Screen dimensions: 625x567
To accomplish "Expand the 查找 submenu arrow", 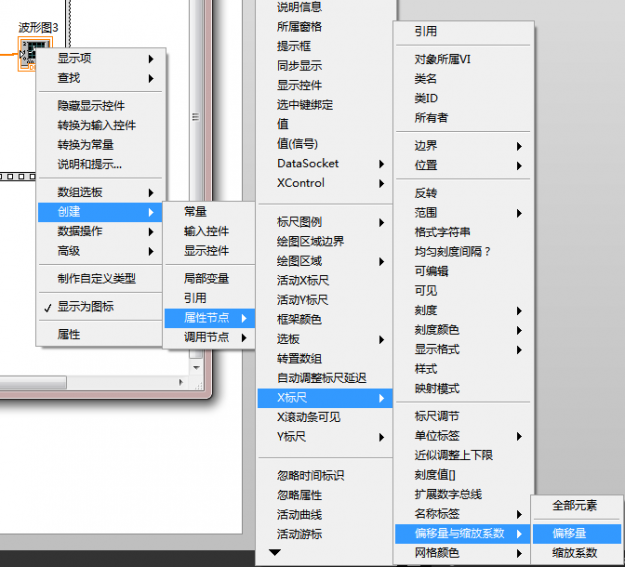I will 151,78.
